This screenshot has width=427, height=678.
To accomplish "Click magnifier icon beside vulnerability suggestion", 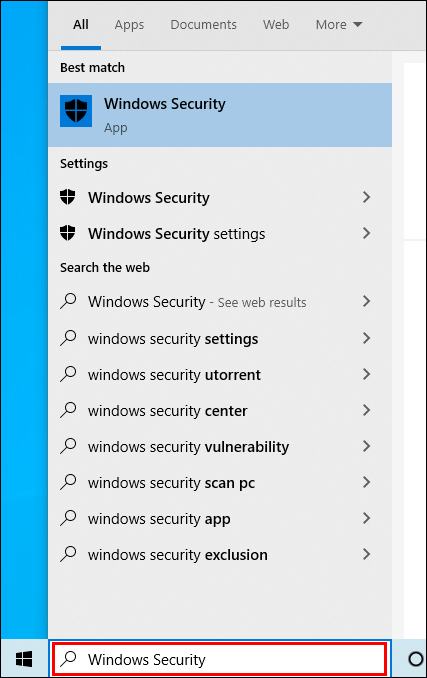I will pyautogui.click(x=68, y=446).
